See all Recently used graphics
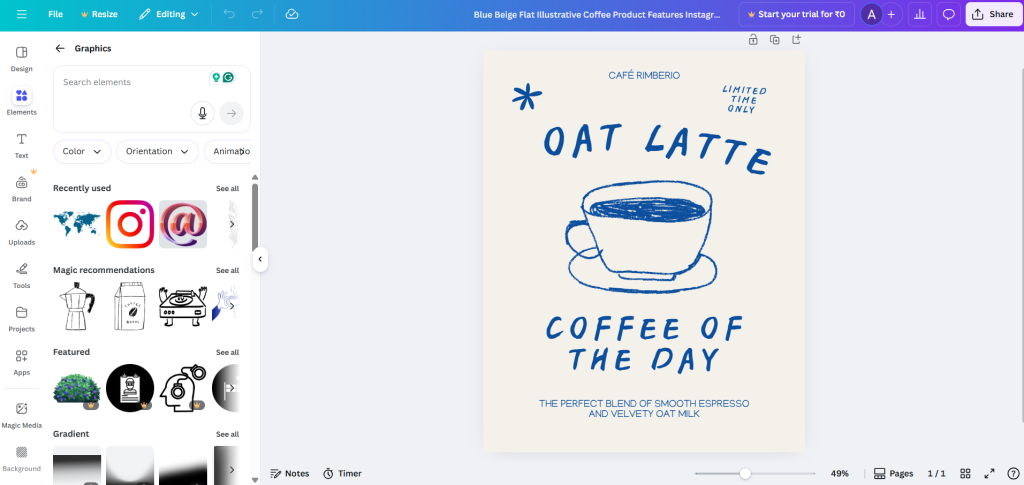Image resolution: width=1024 pixels, height=485 pixels. coord(227,189)
